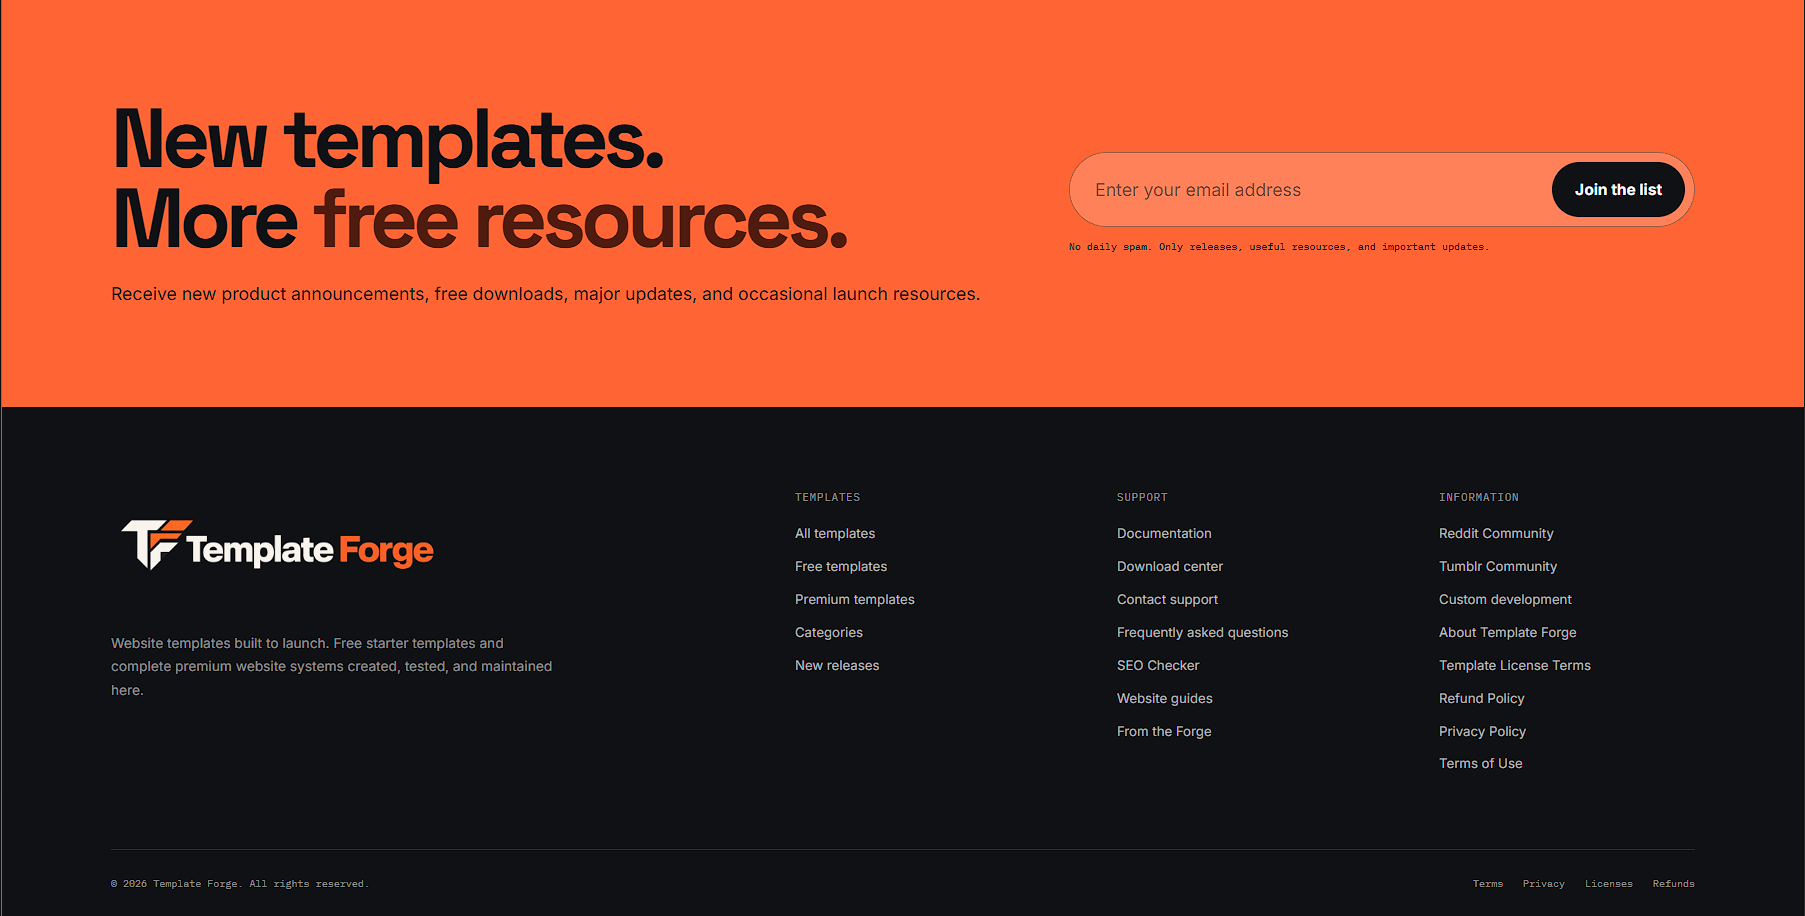This screenshot has height=916, width=1805.
Task: Open the Privacy Policy link
Action: (1482, 732)
